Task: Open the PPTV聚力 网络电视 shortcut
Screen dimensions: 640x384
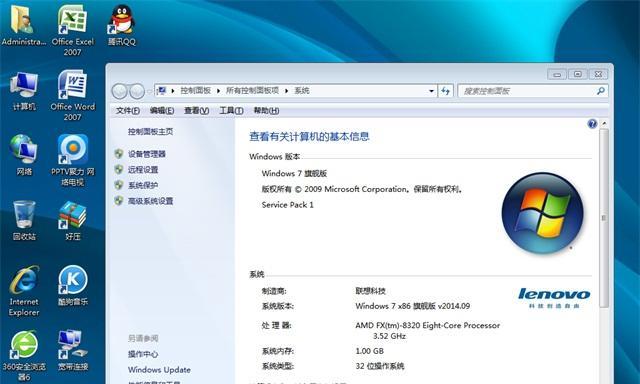Action: pos(73,160)
